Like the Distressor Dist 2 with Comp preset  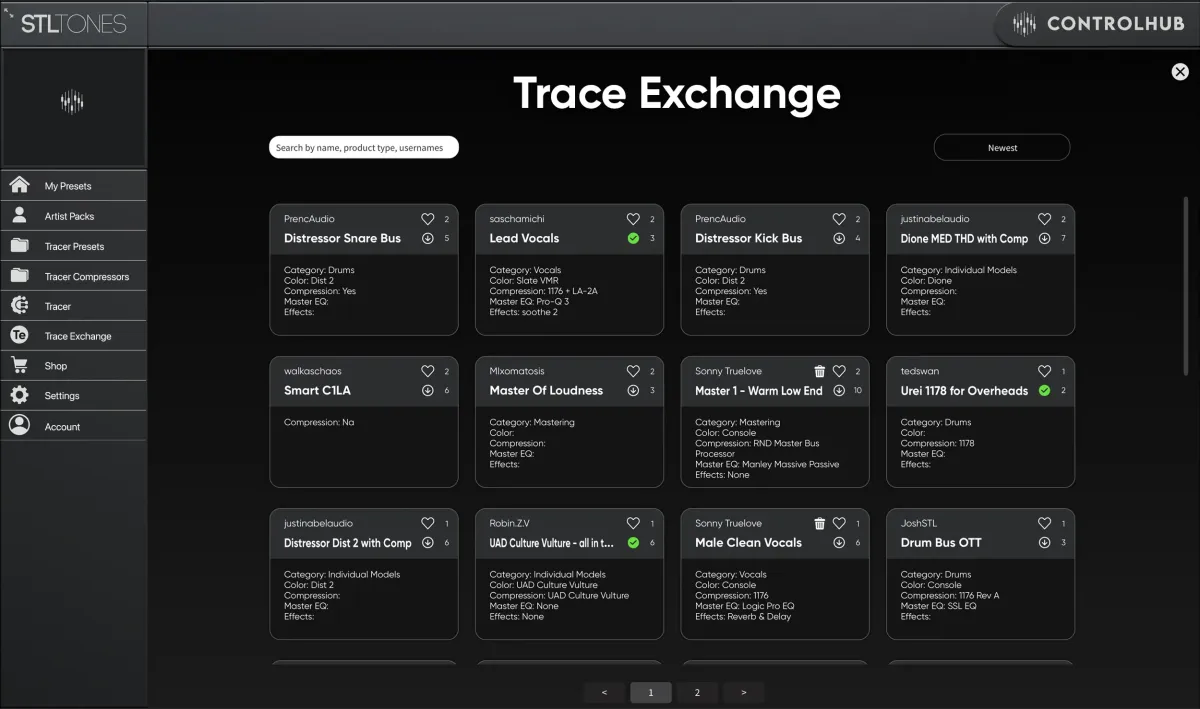click(428, 523)
